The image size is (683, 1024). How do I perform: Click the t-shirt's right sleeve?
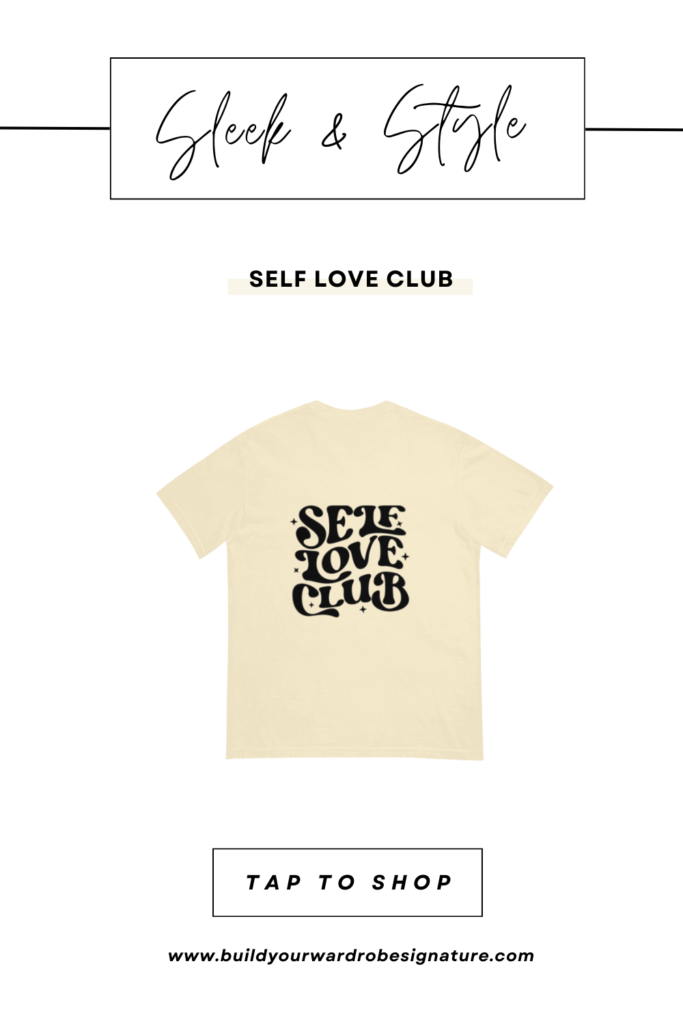506,496
